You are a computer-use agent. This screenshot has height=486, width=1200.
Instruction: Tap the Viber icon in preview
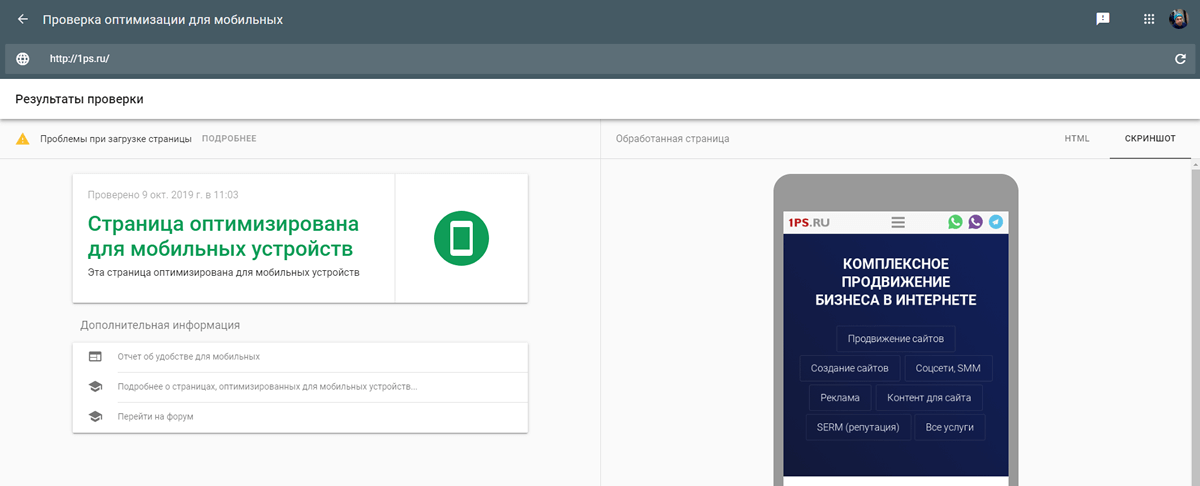coord(975,222)
